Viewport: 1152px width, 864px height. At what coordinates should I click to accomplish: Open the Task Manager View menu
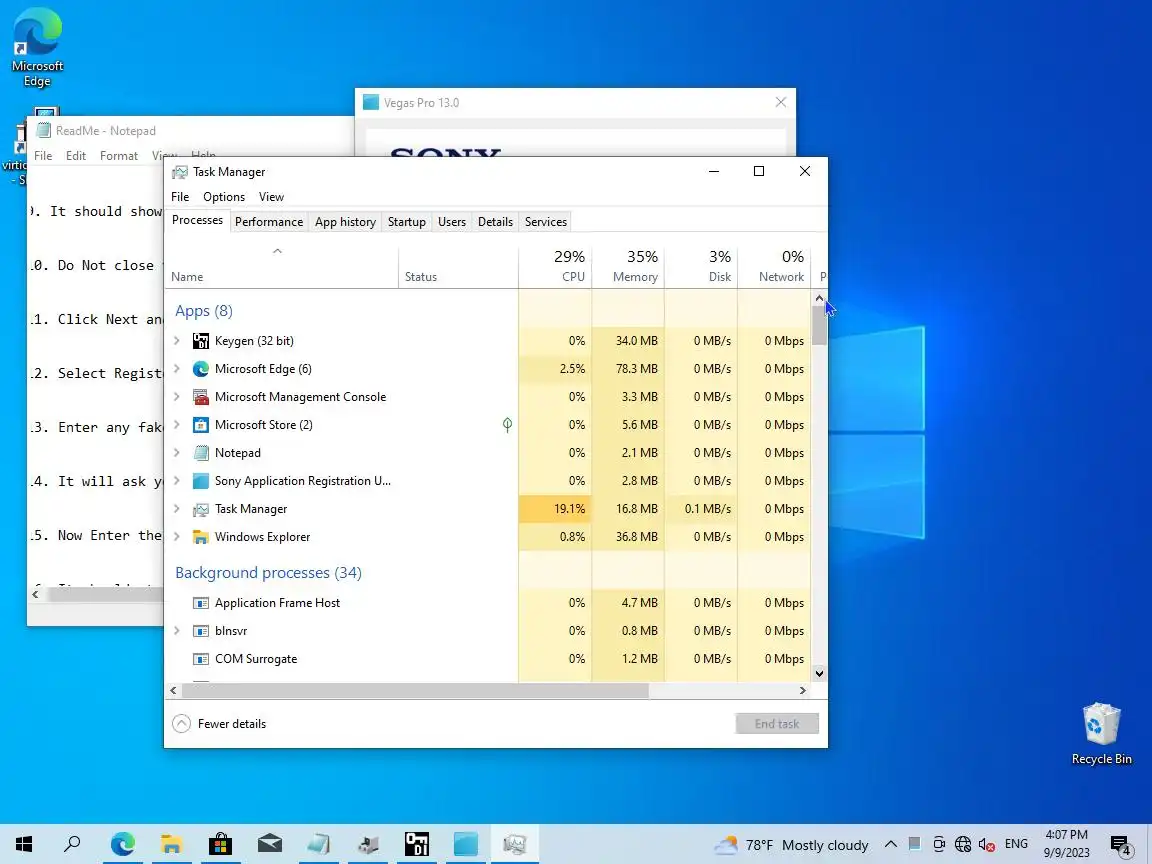[x=271, y=197]
